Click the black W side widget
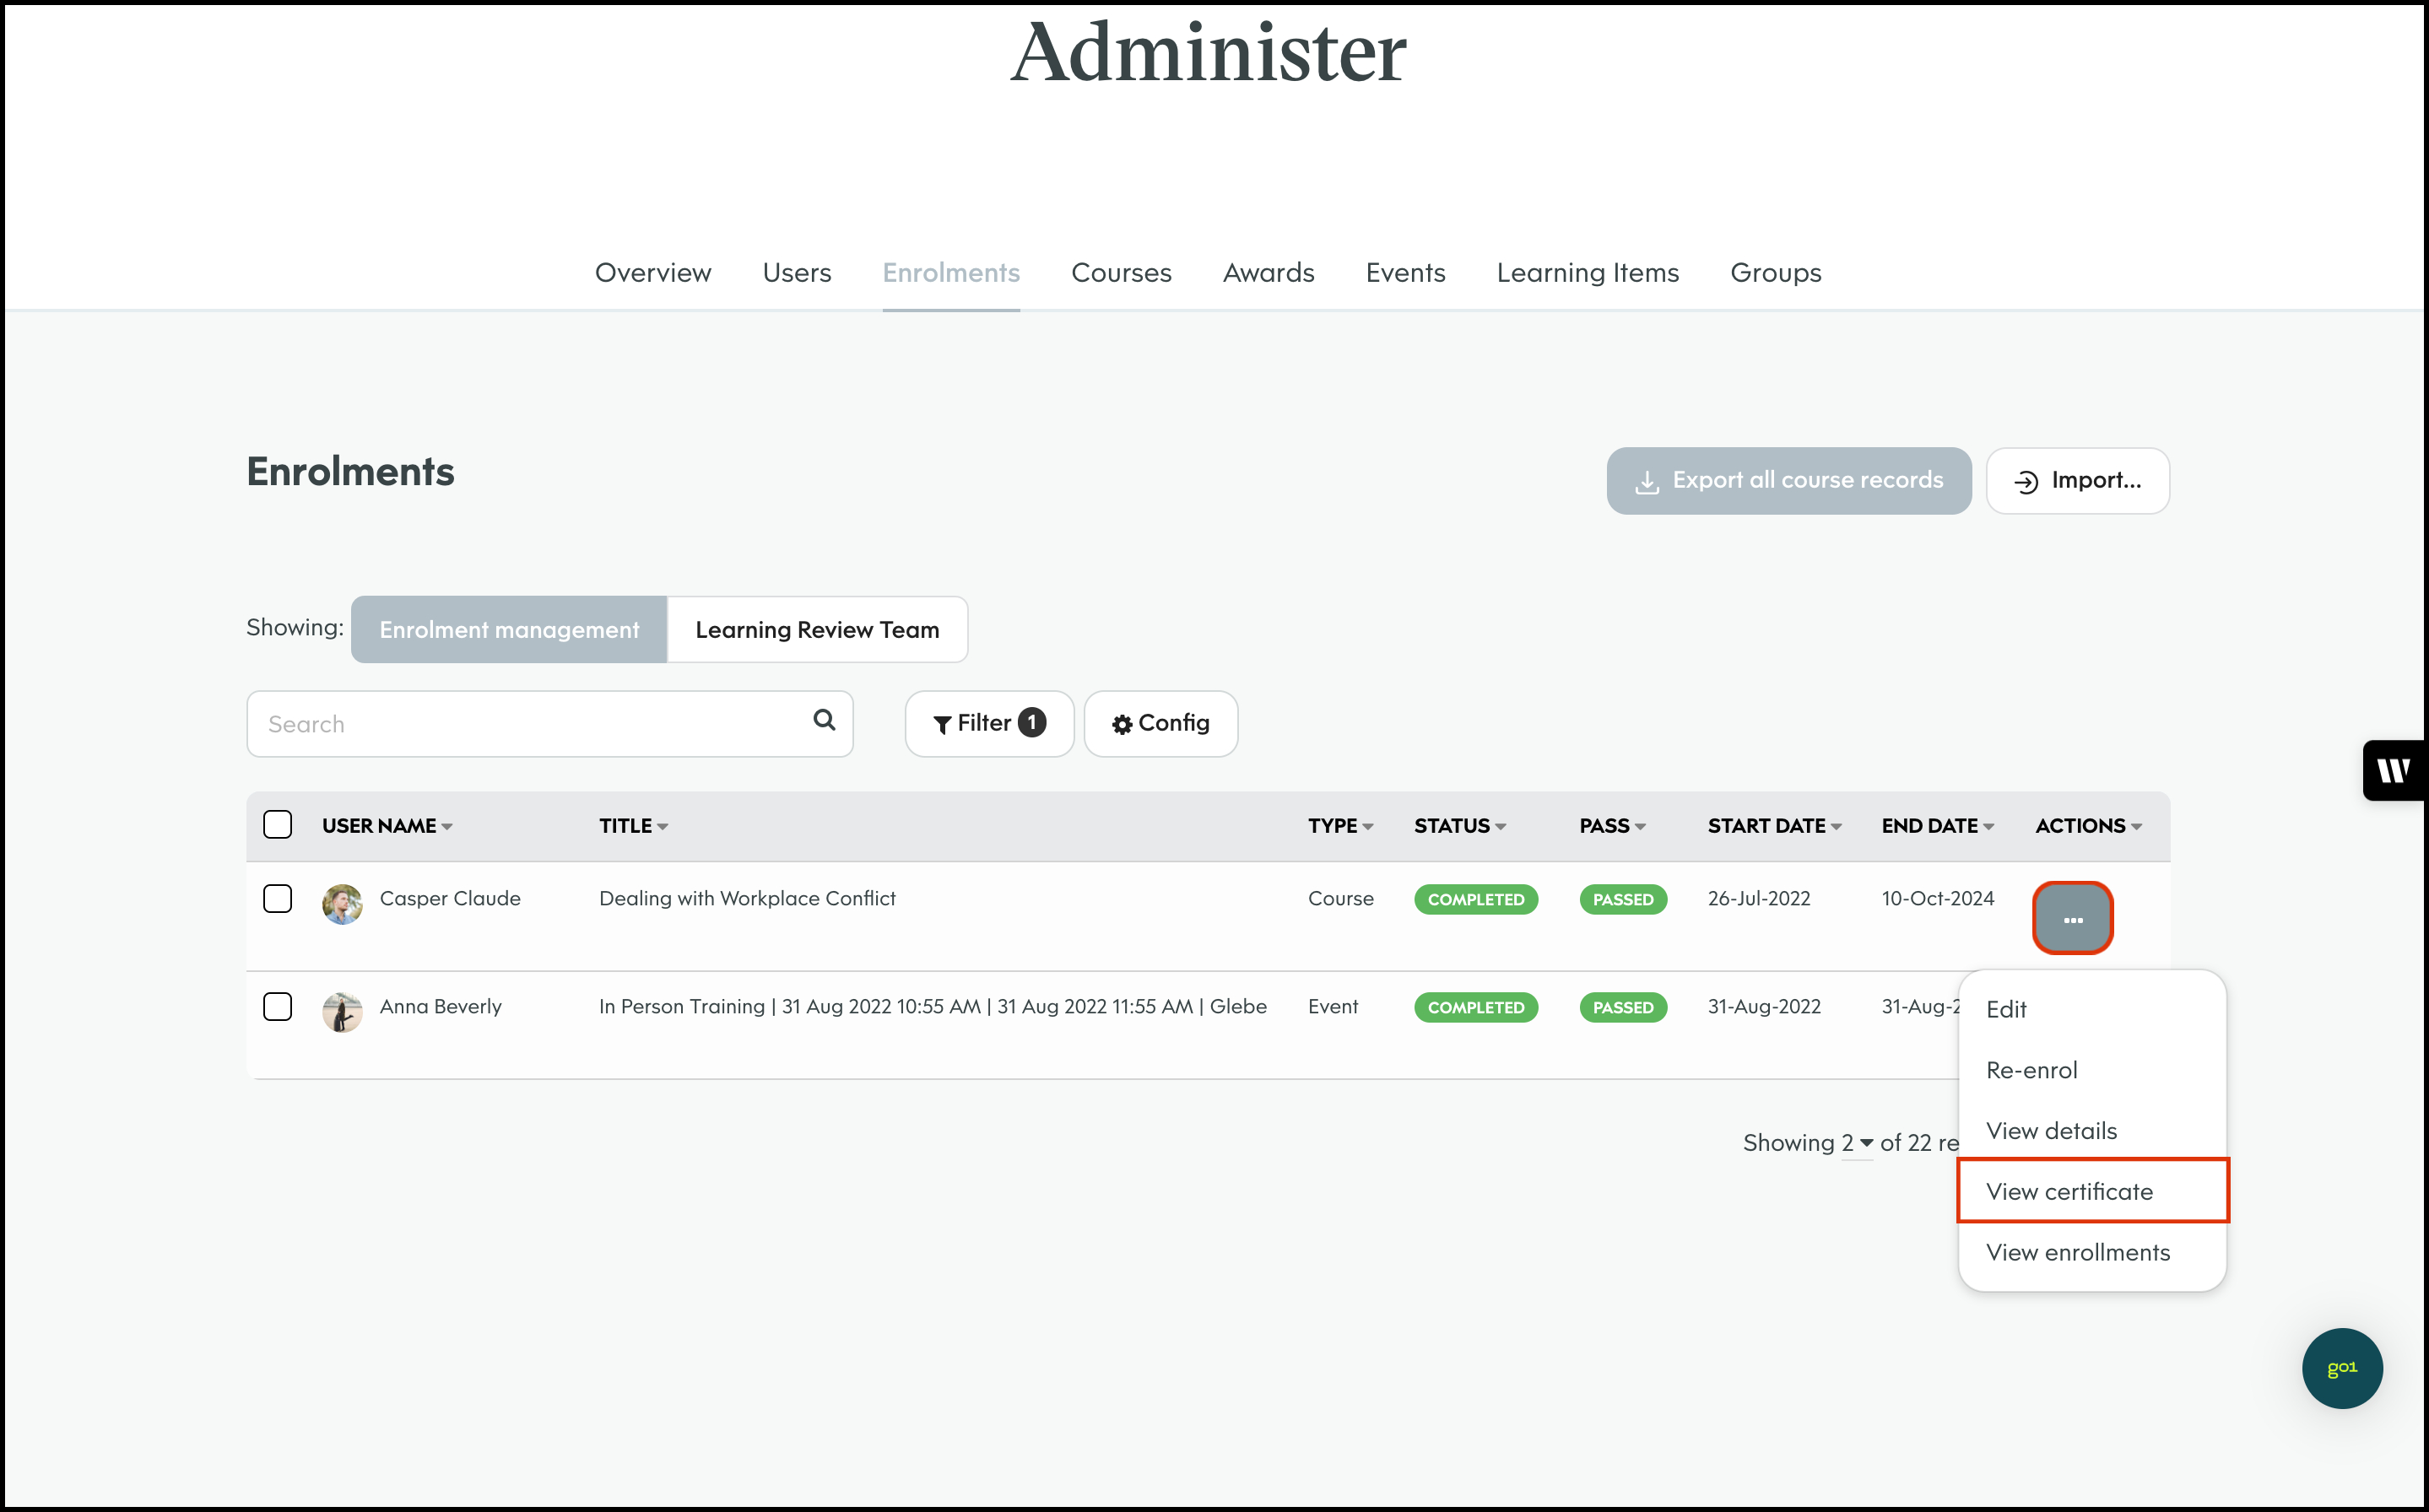 tap(2393, 770)
